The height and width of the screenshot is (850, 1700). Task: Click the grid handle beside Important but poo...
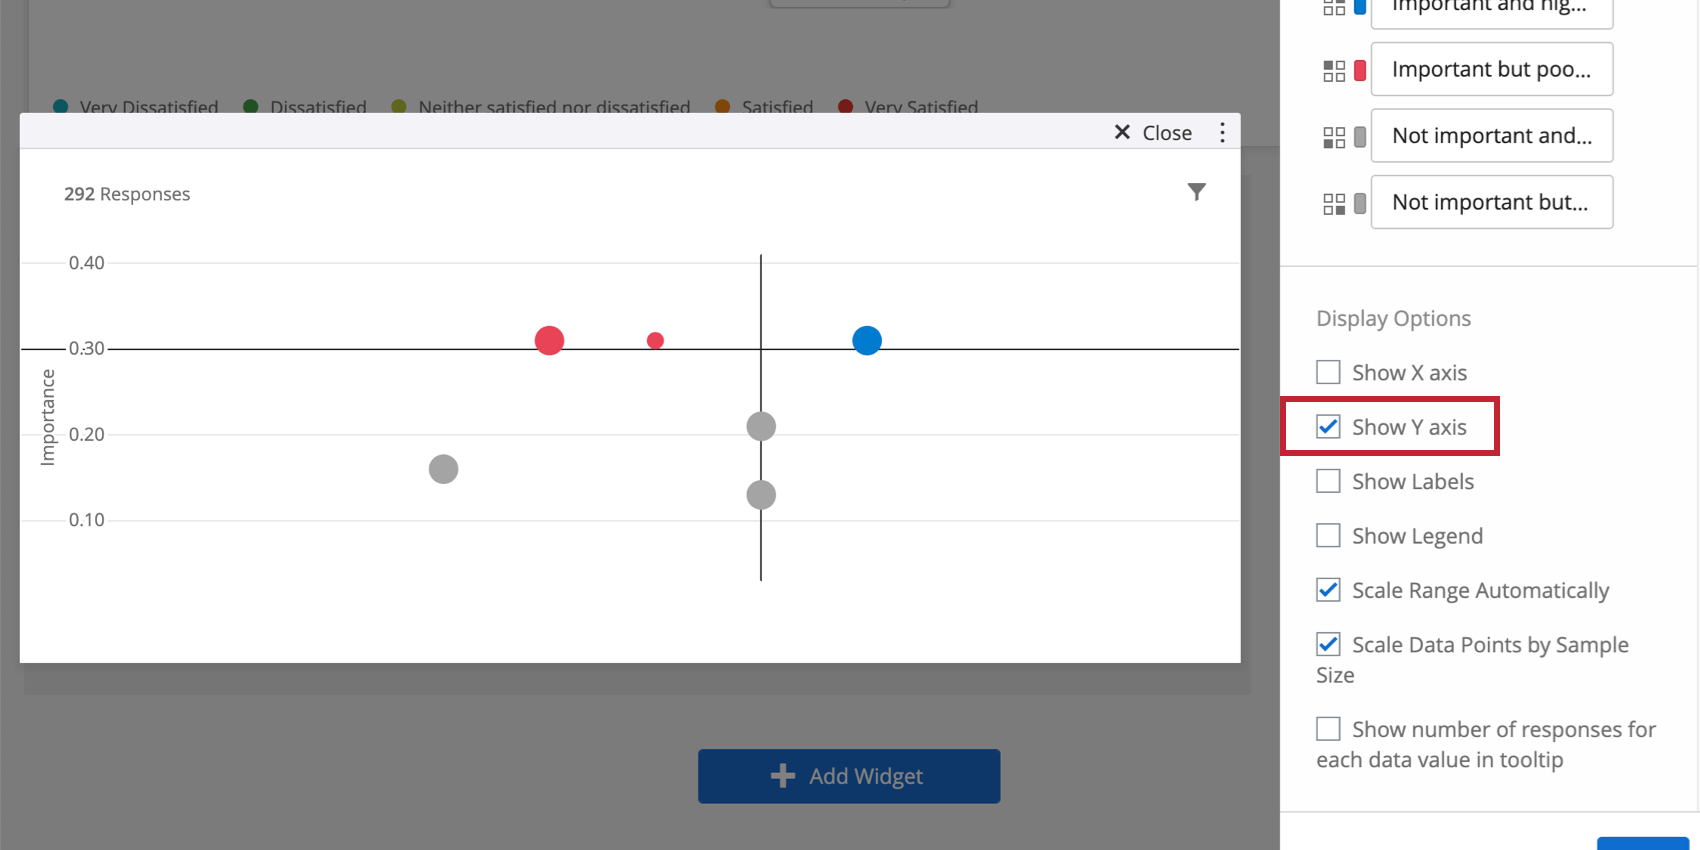[x=1334, y=71]
